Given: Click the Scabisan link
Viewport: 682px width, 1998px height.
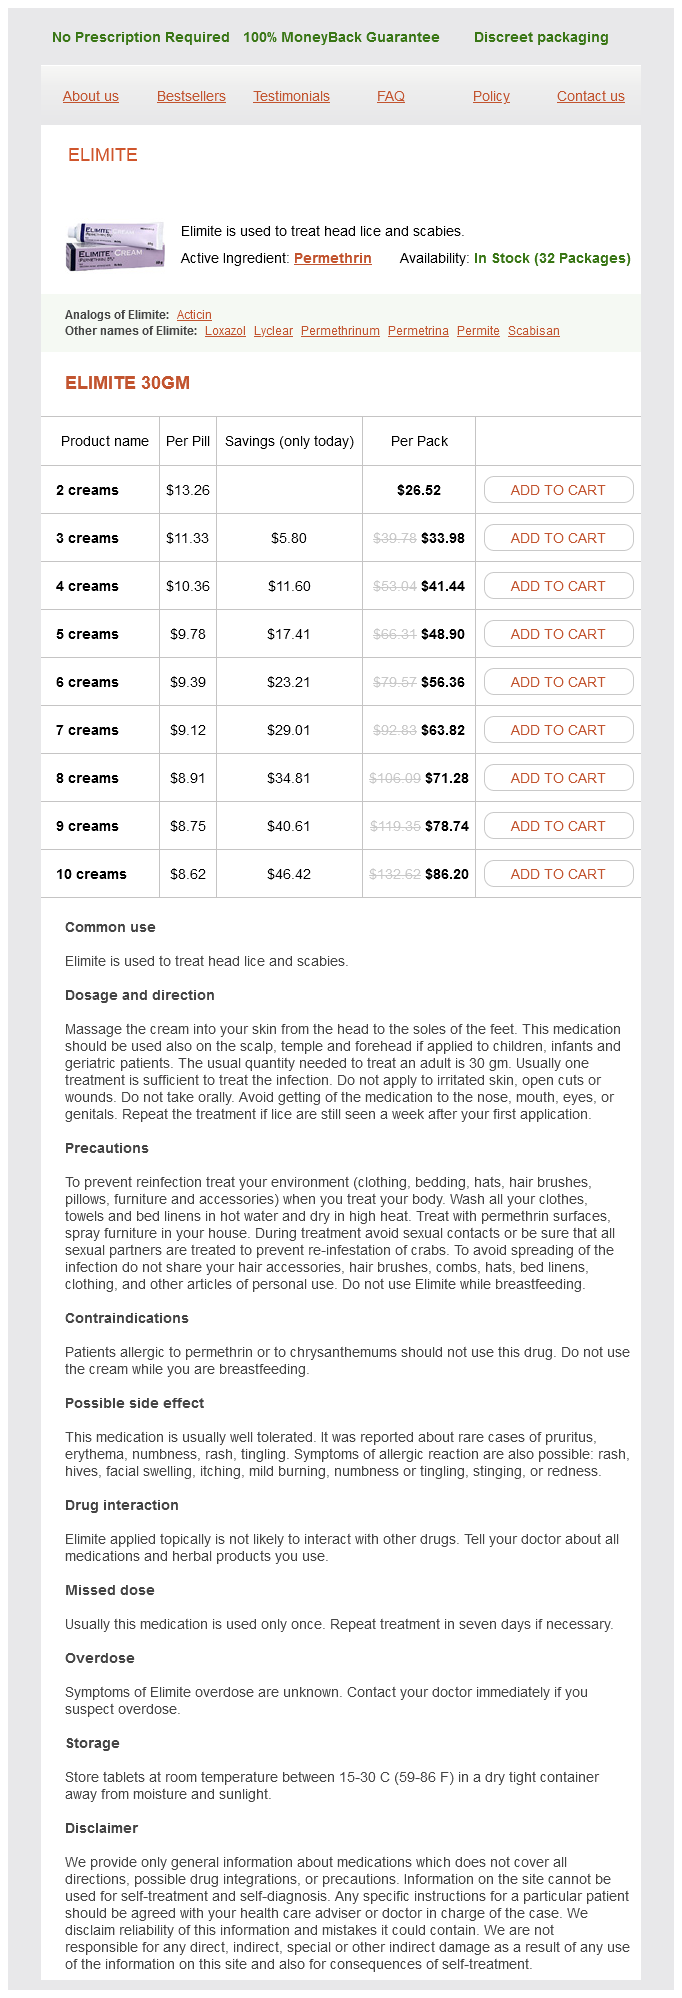Looking at the screenshot, I should click(534, 331).
